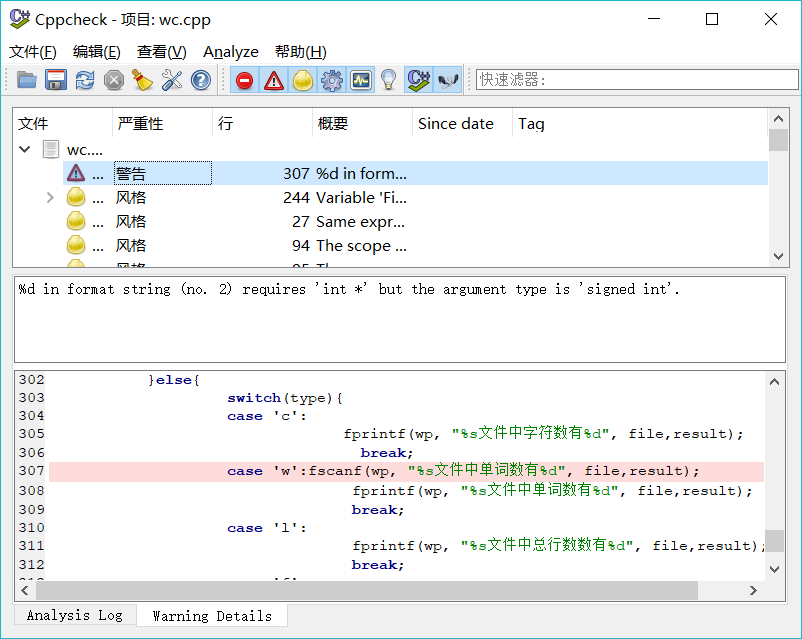Click the warning message text box
Screen dimensions: 802x639
[x=400, y=320]
